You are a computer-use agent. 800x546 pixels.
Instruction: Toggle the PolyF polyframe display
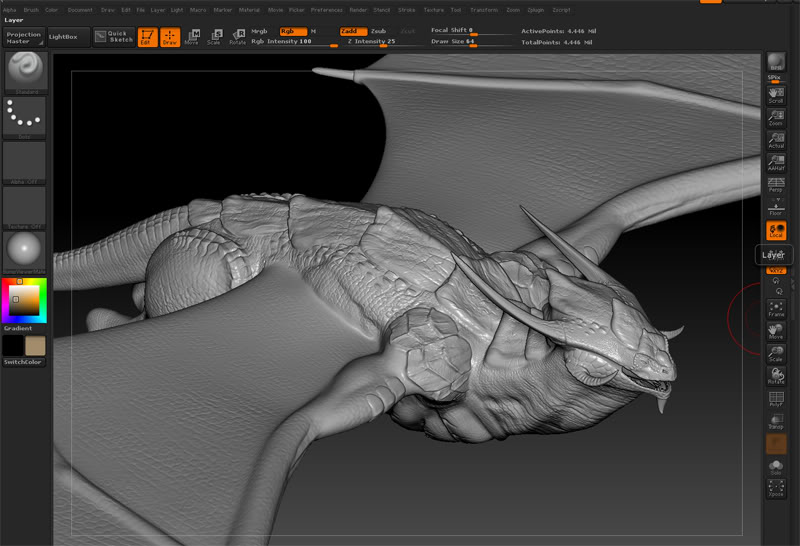[x=776, y=399]
